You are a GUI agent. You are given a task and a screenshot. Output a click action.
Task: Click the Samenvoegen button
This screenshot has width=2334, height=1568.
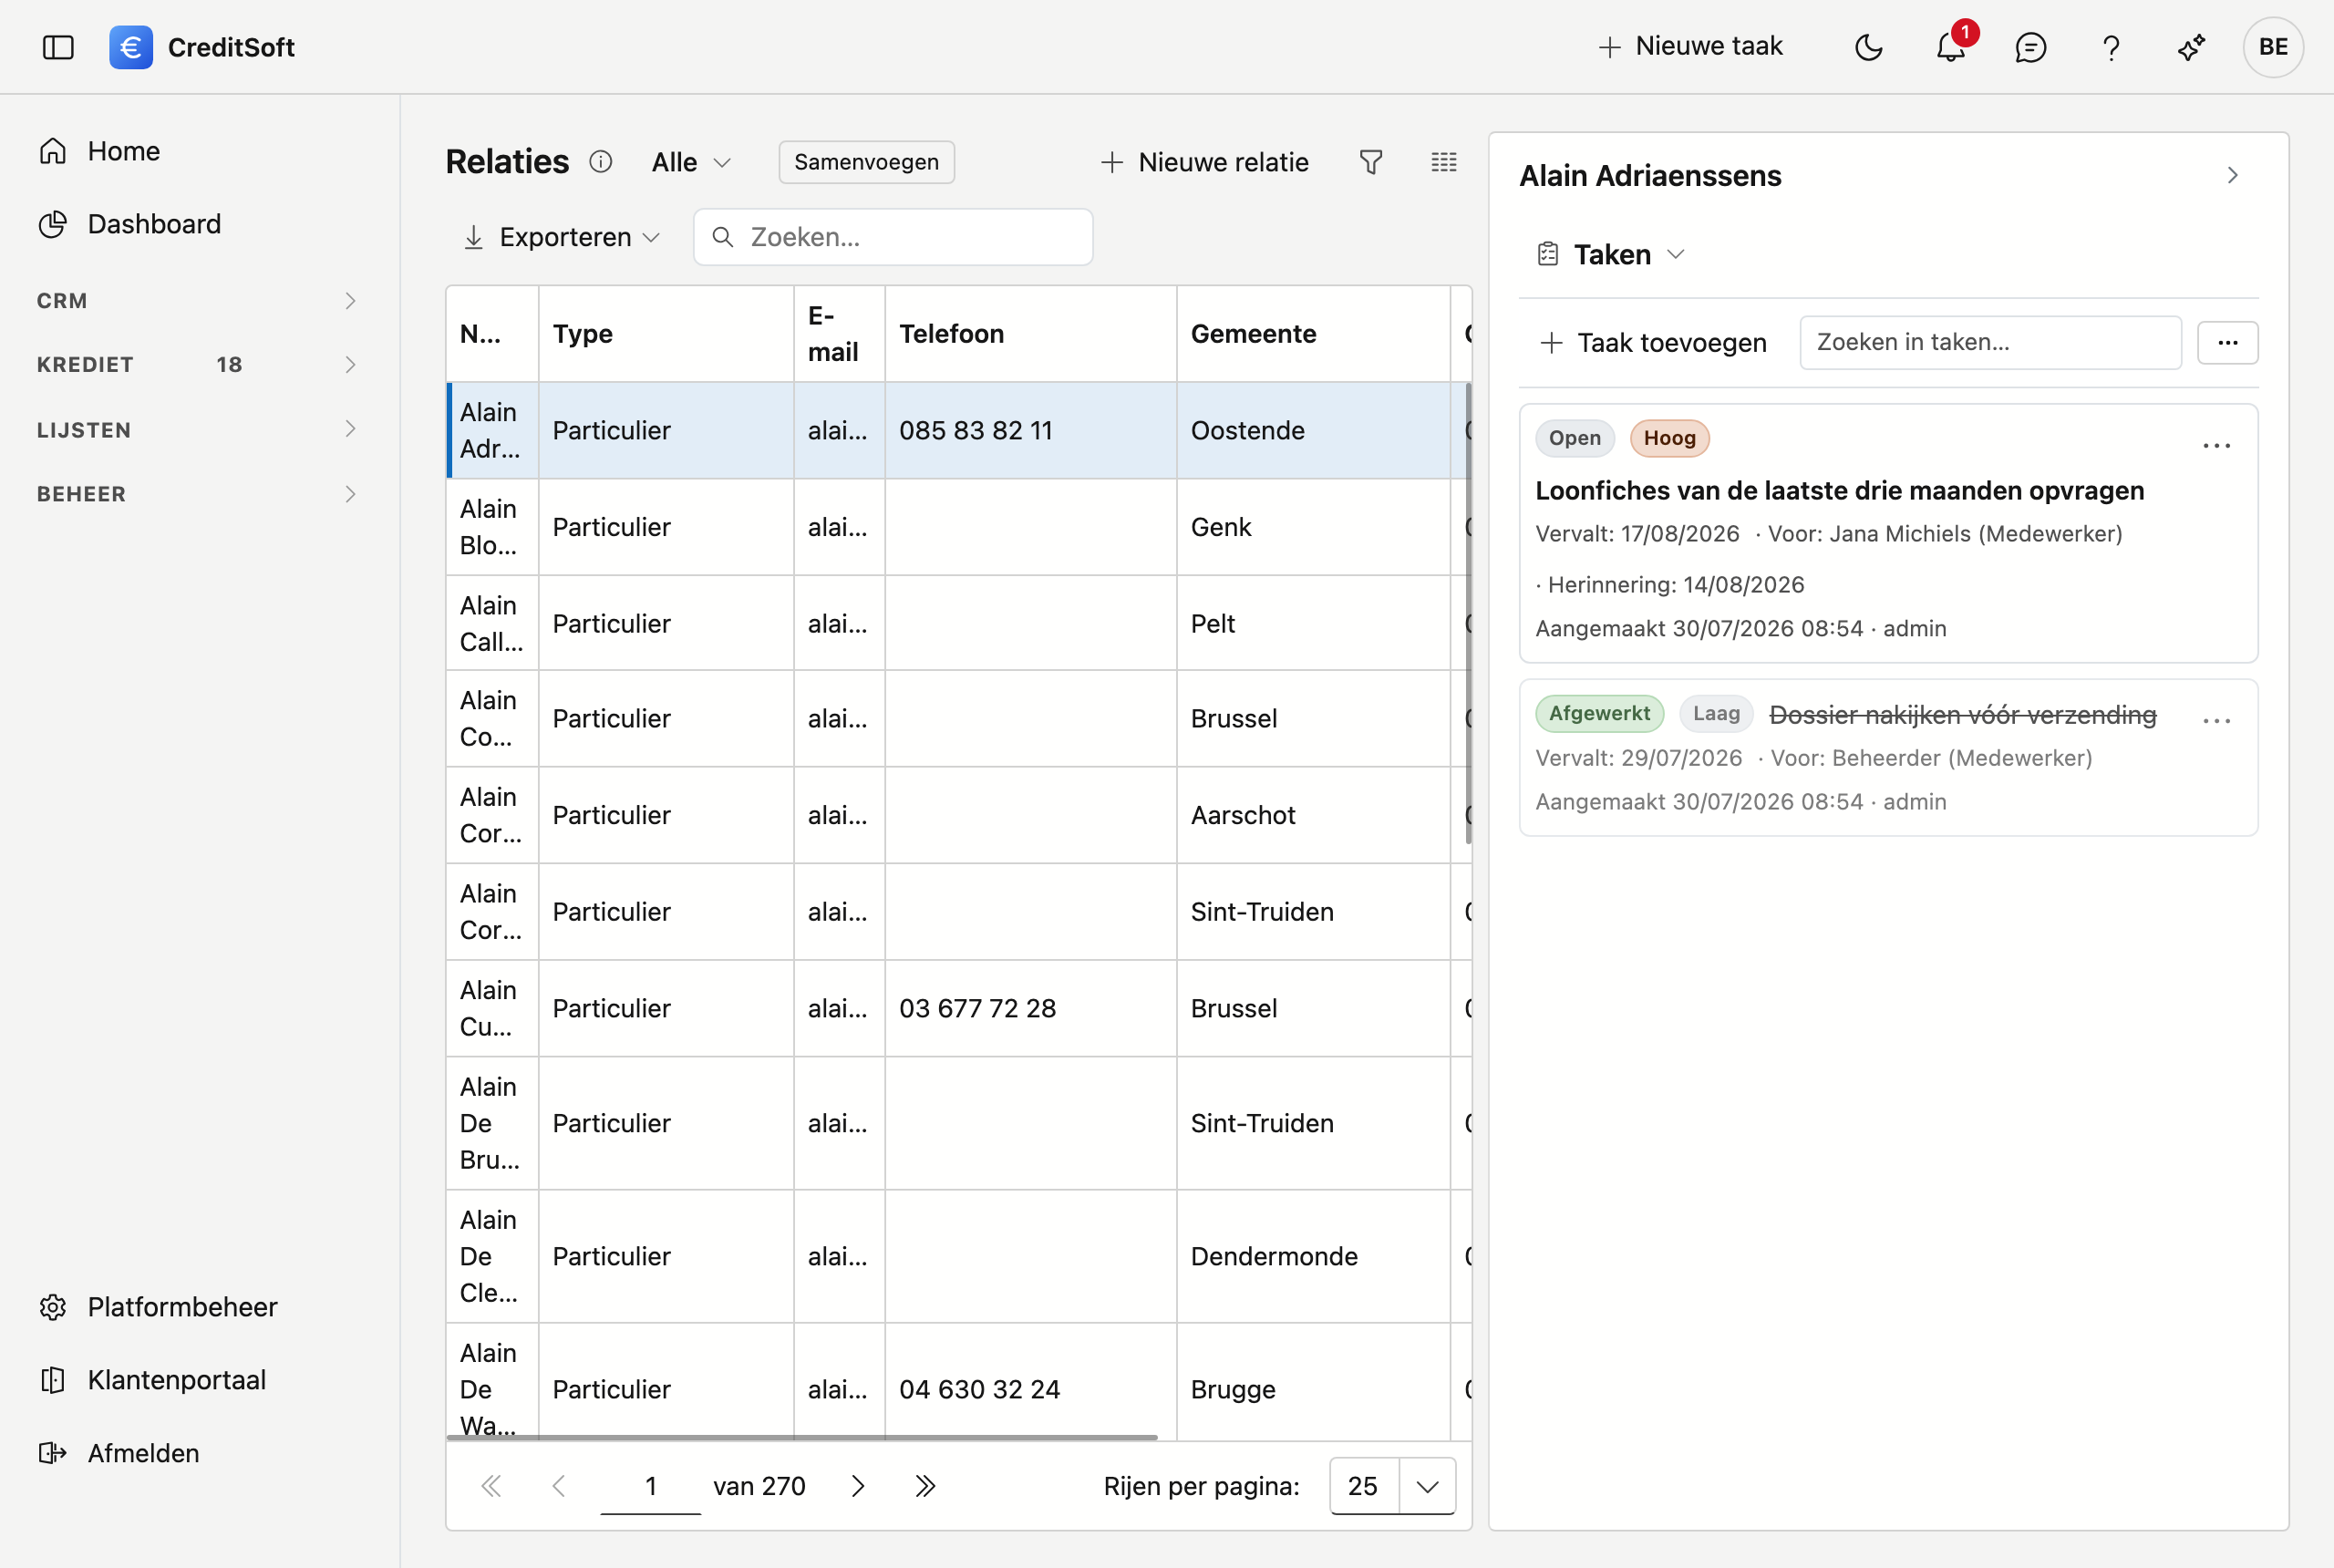click(866, 162)
